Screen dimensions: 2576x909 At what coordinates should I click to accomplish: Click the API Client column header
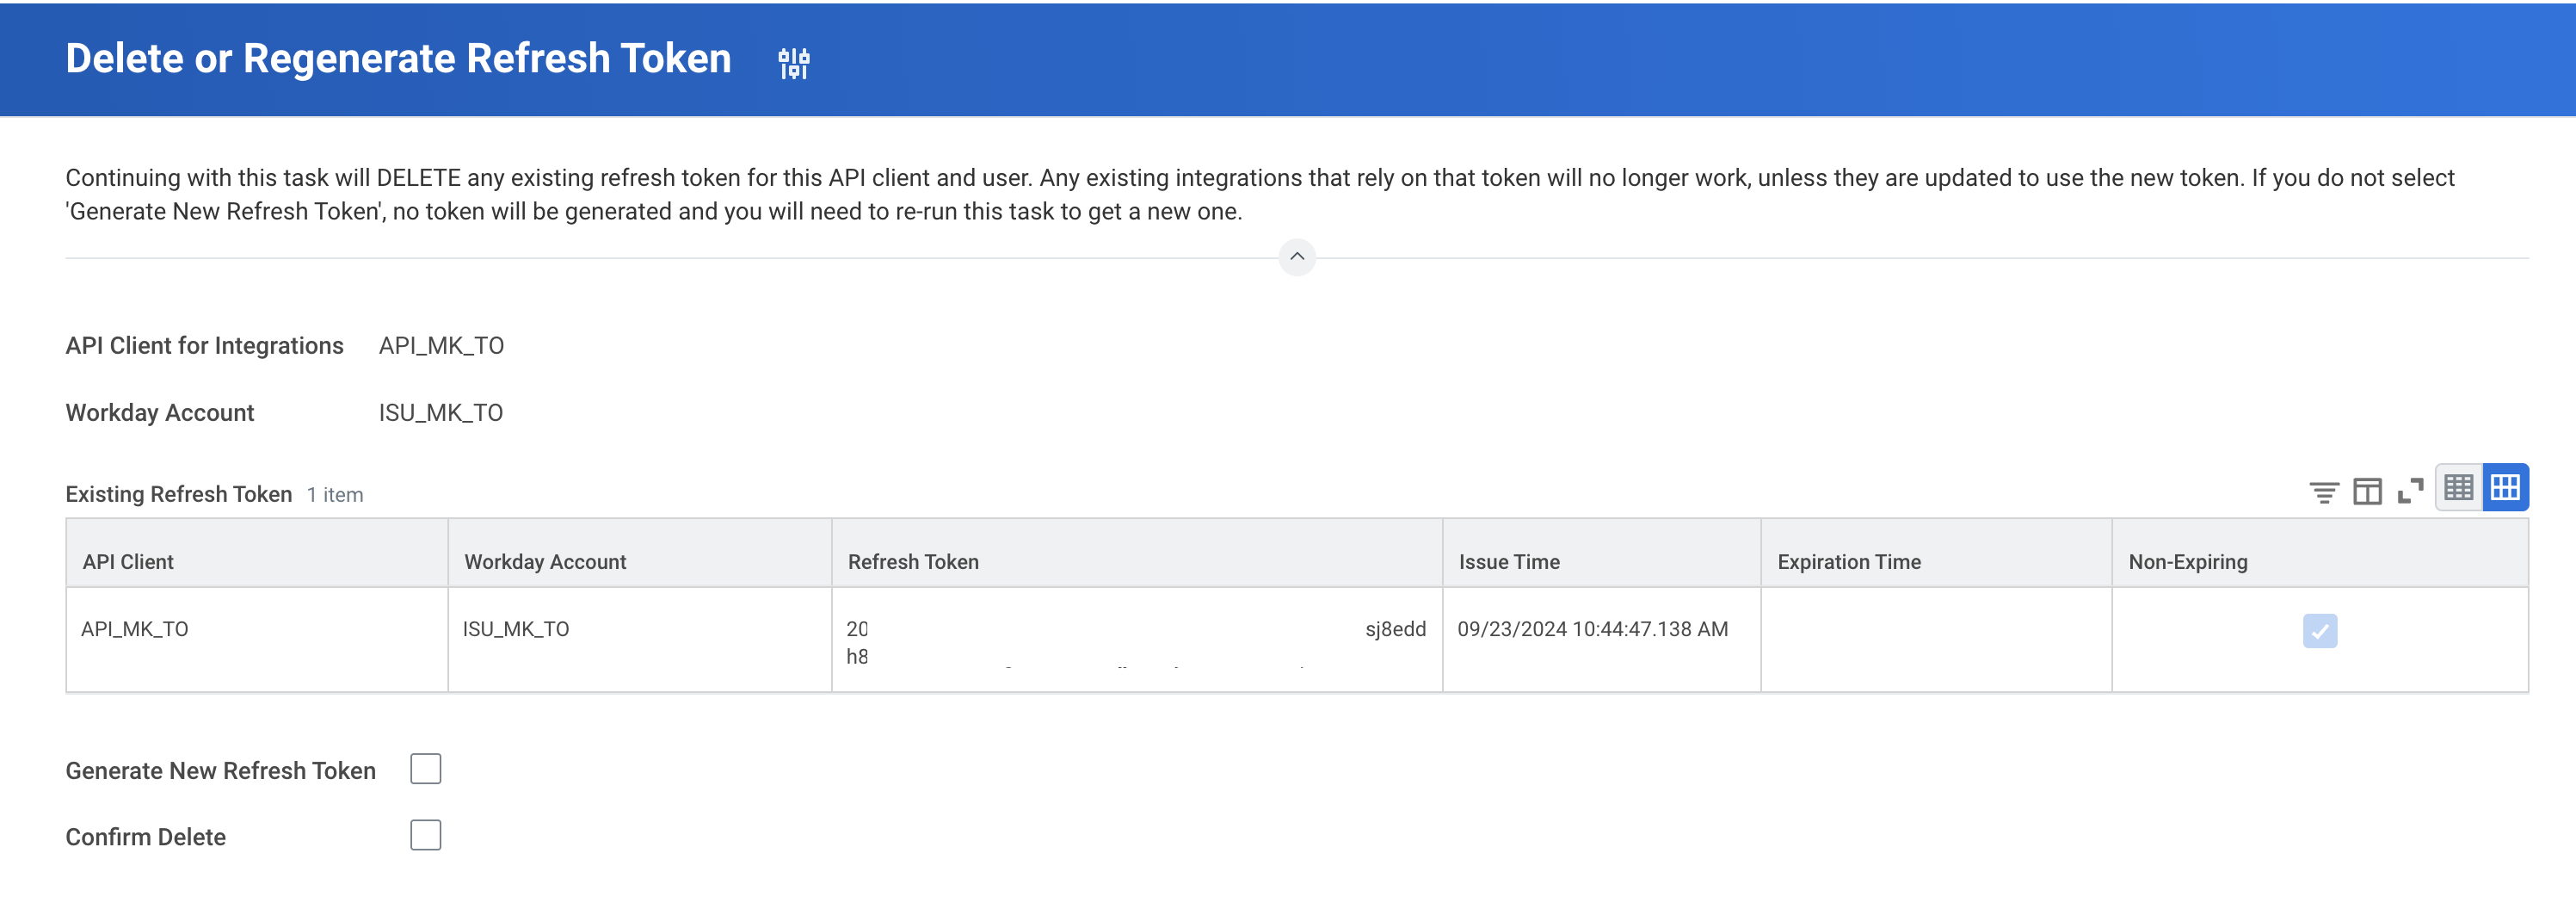point(128,562)
